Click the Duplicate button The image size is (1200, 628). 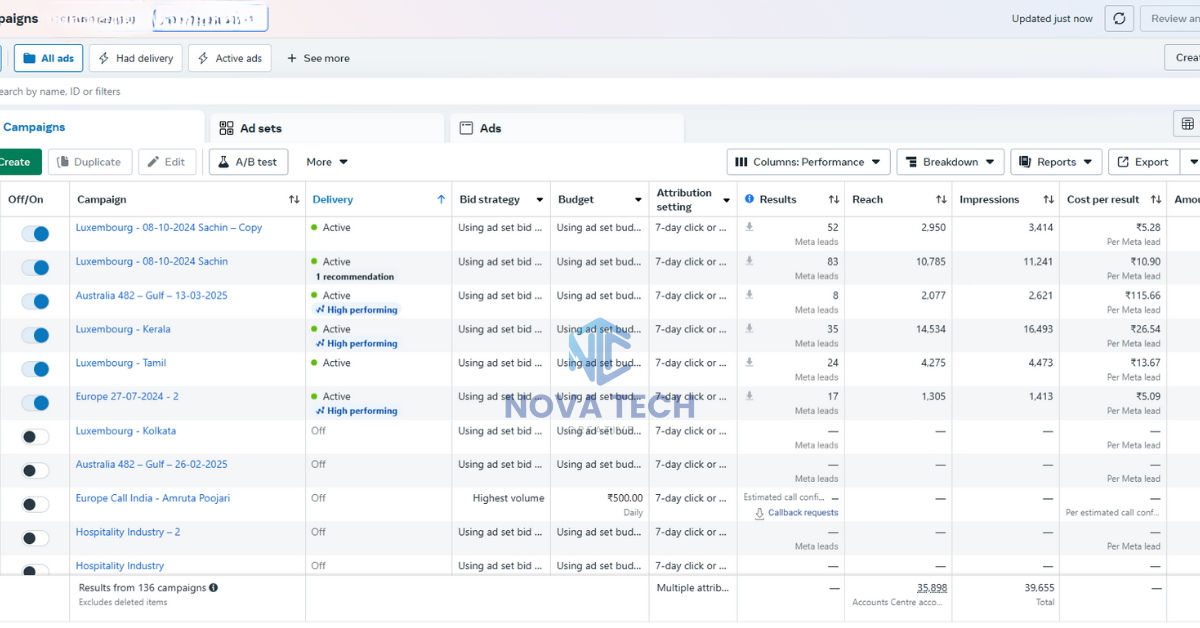coord(88,162)
